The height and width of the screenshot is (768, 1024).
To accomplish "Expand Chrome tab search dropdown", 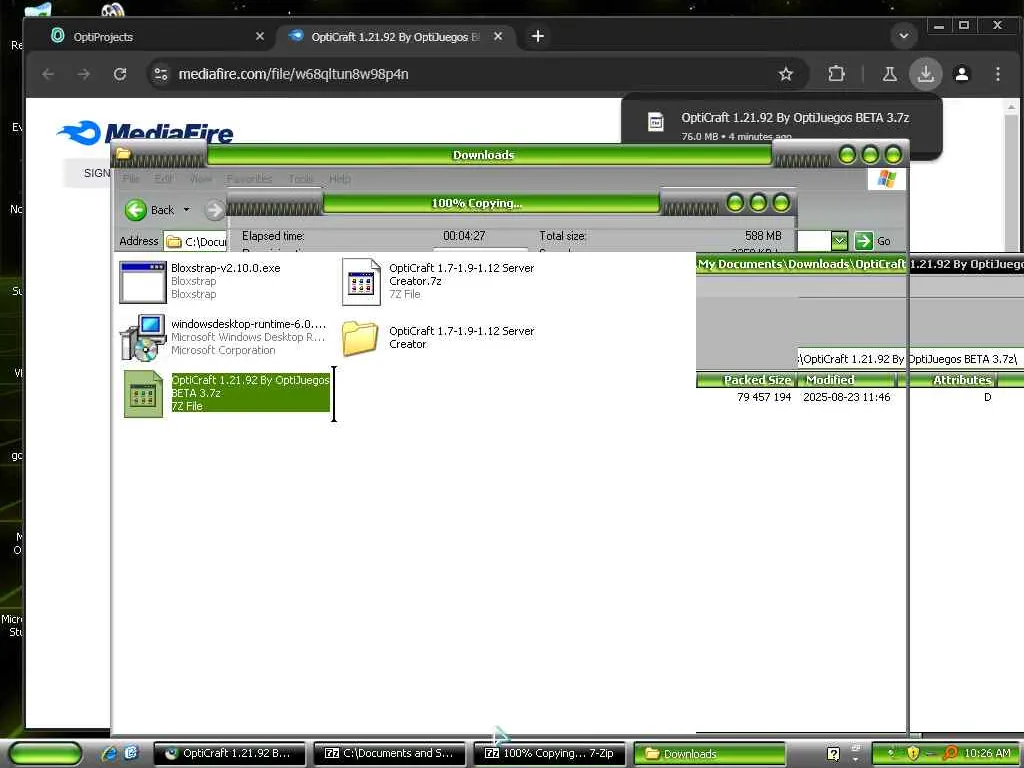I will tap(904, 36).
